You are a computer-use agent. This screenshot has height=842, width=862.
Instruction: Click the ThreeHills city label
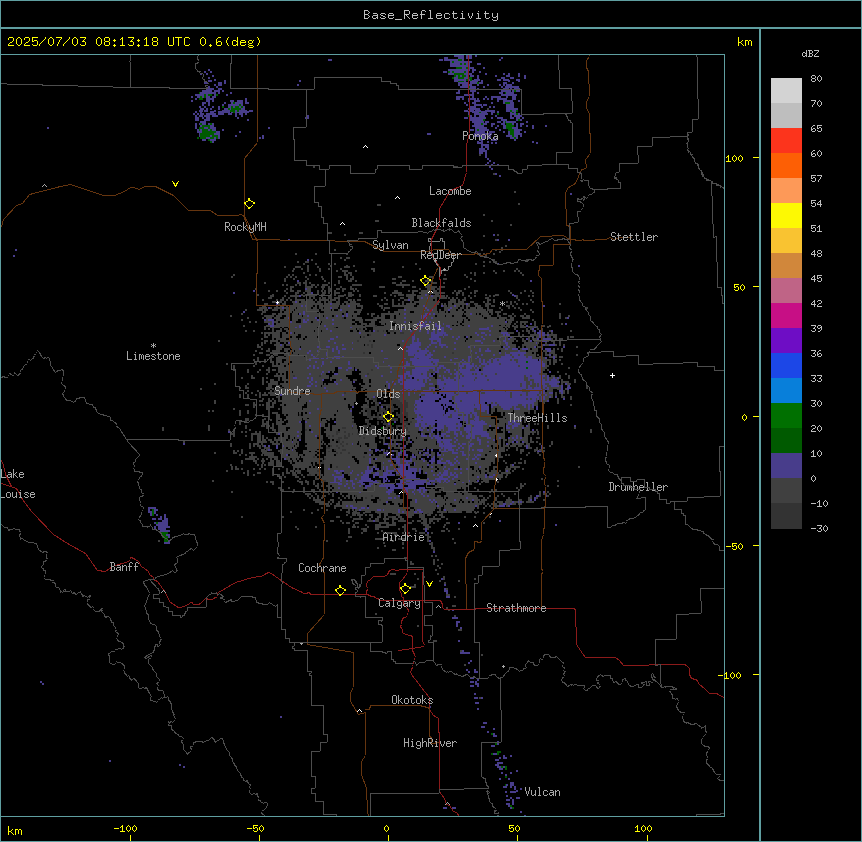click(x=537, y=418)
